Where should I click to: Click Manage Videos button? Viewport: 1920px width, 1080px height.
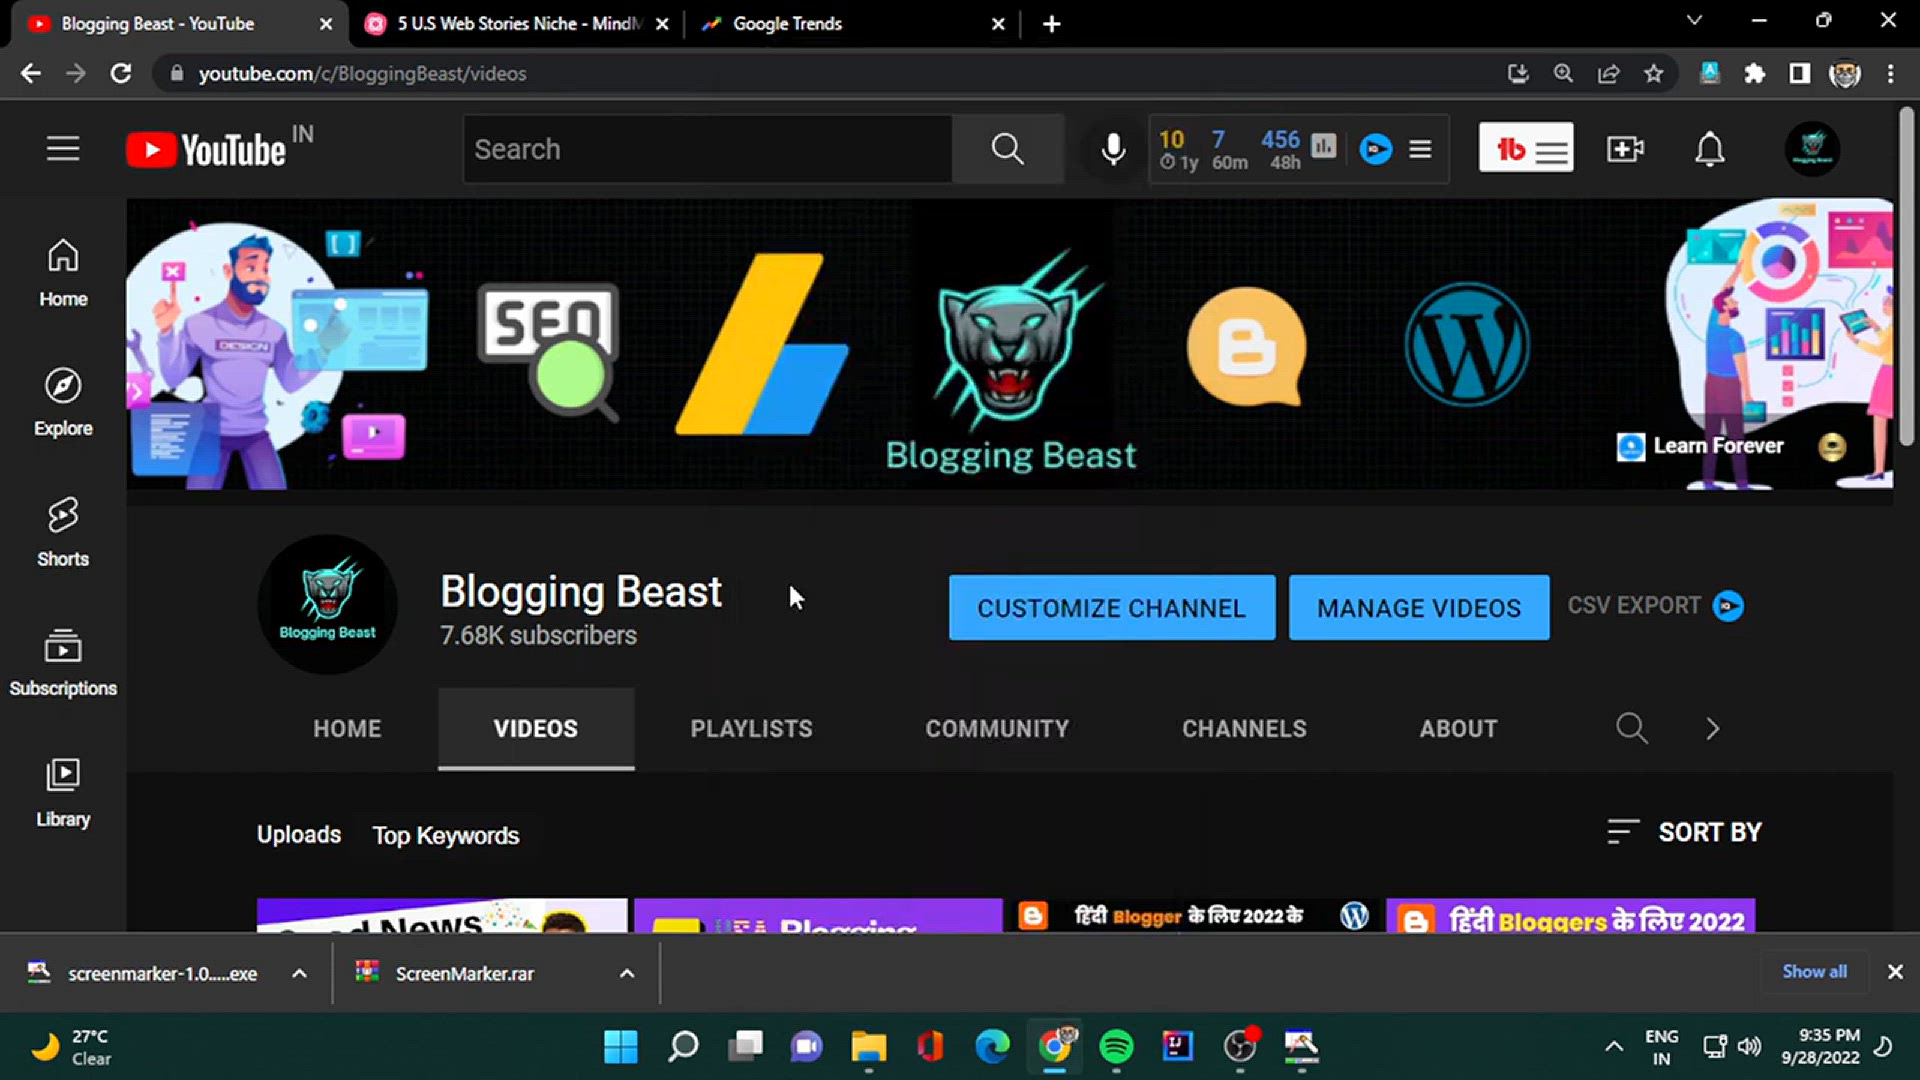[1419, 607]
